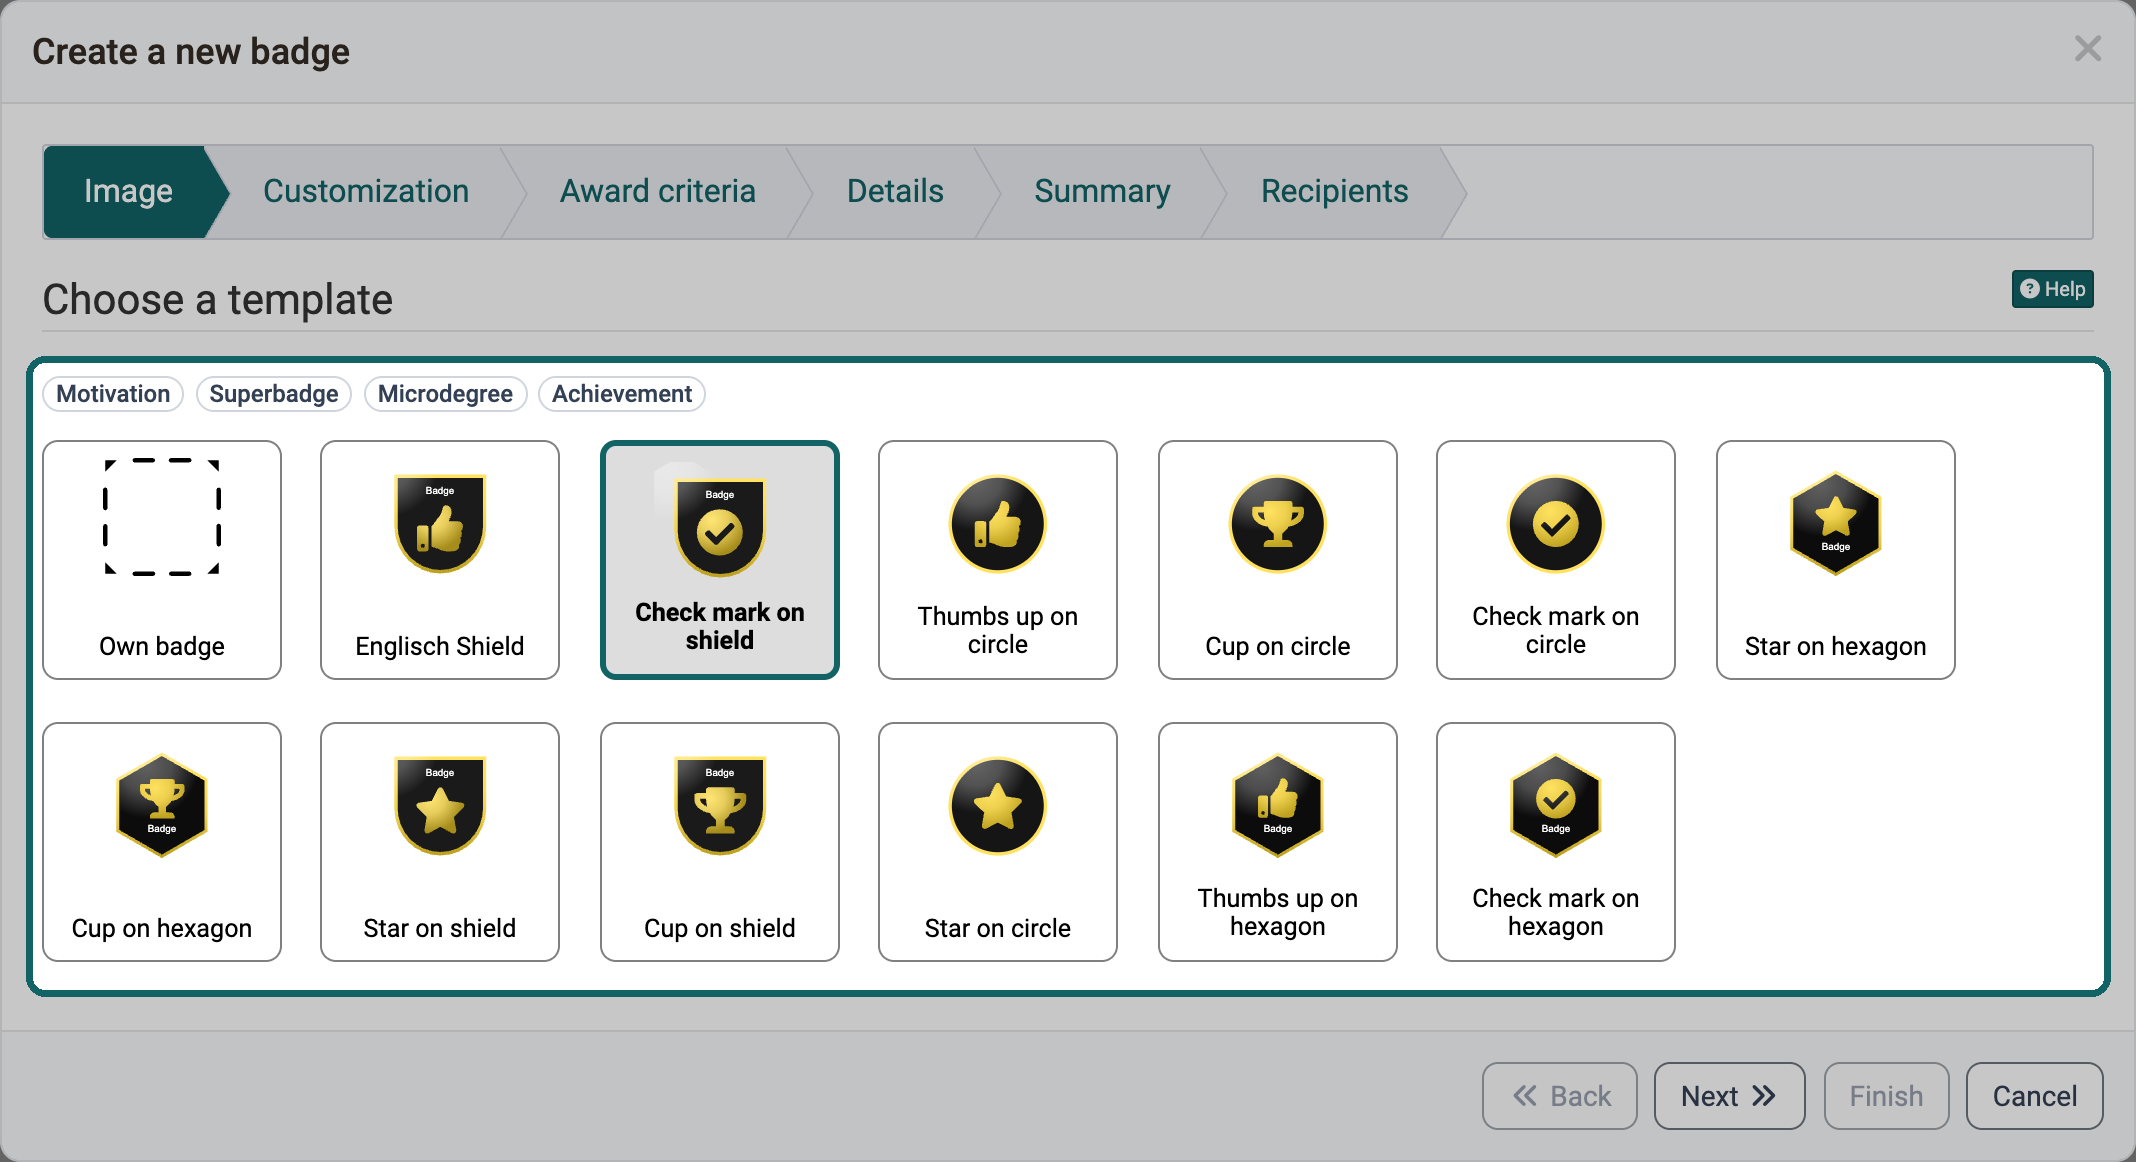
Task: Filter templates by Achievement tag
Action: pos(622,394)
